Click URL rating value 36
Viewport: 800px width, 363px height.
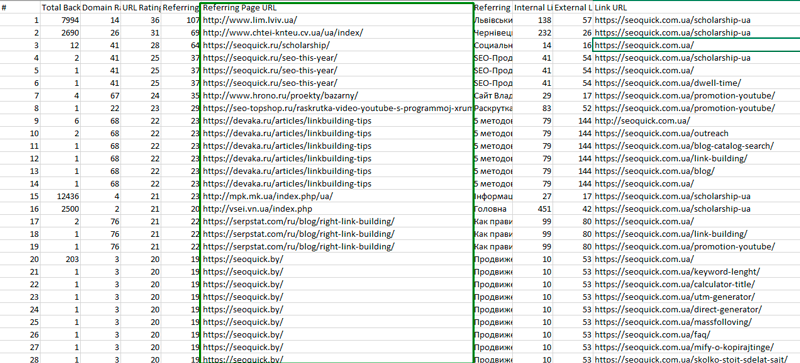coord(141,20)
